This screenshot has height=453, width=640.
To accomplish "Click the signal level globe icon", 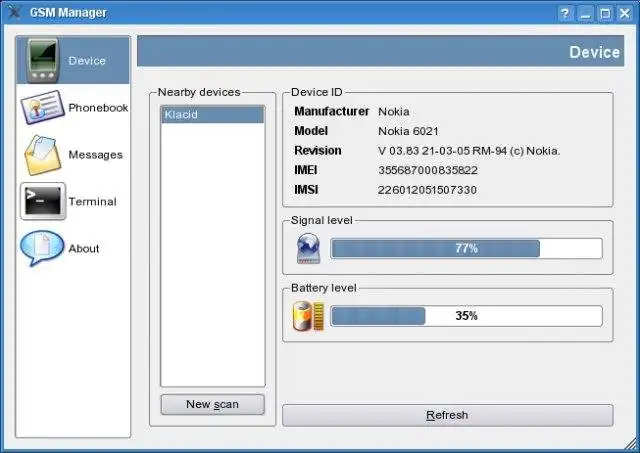I will [x=308, y=248].
